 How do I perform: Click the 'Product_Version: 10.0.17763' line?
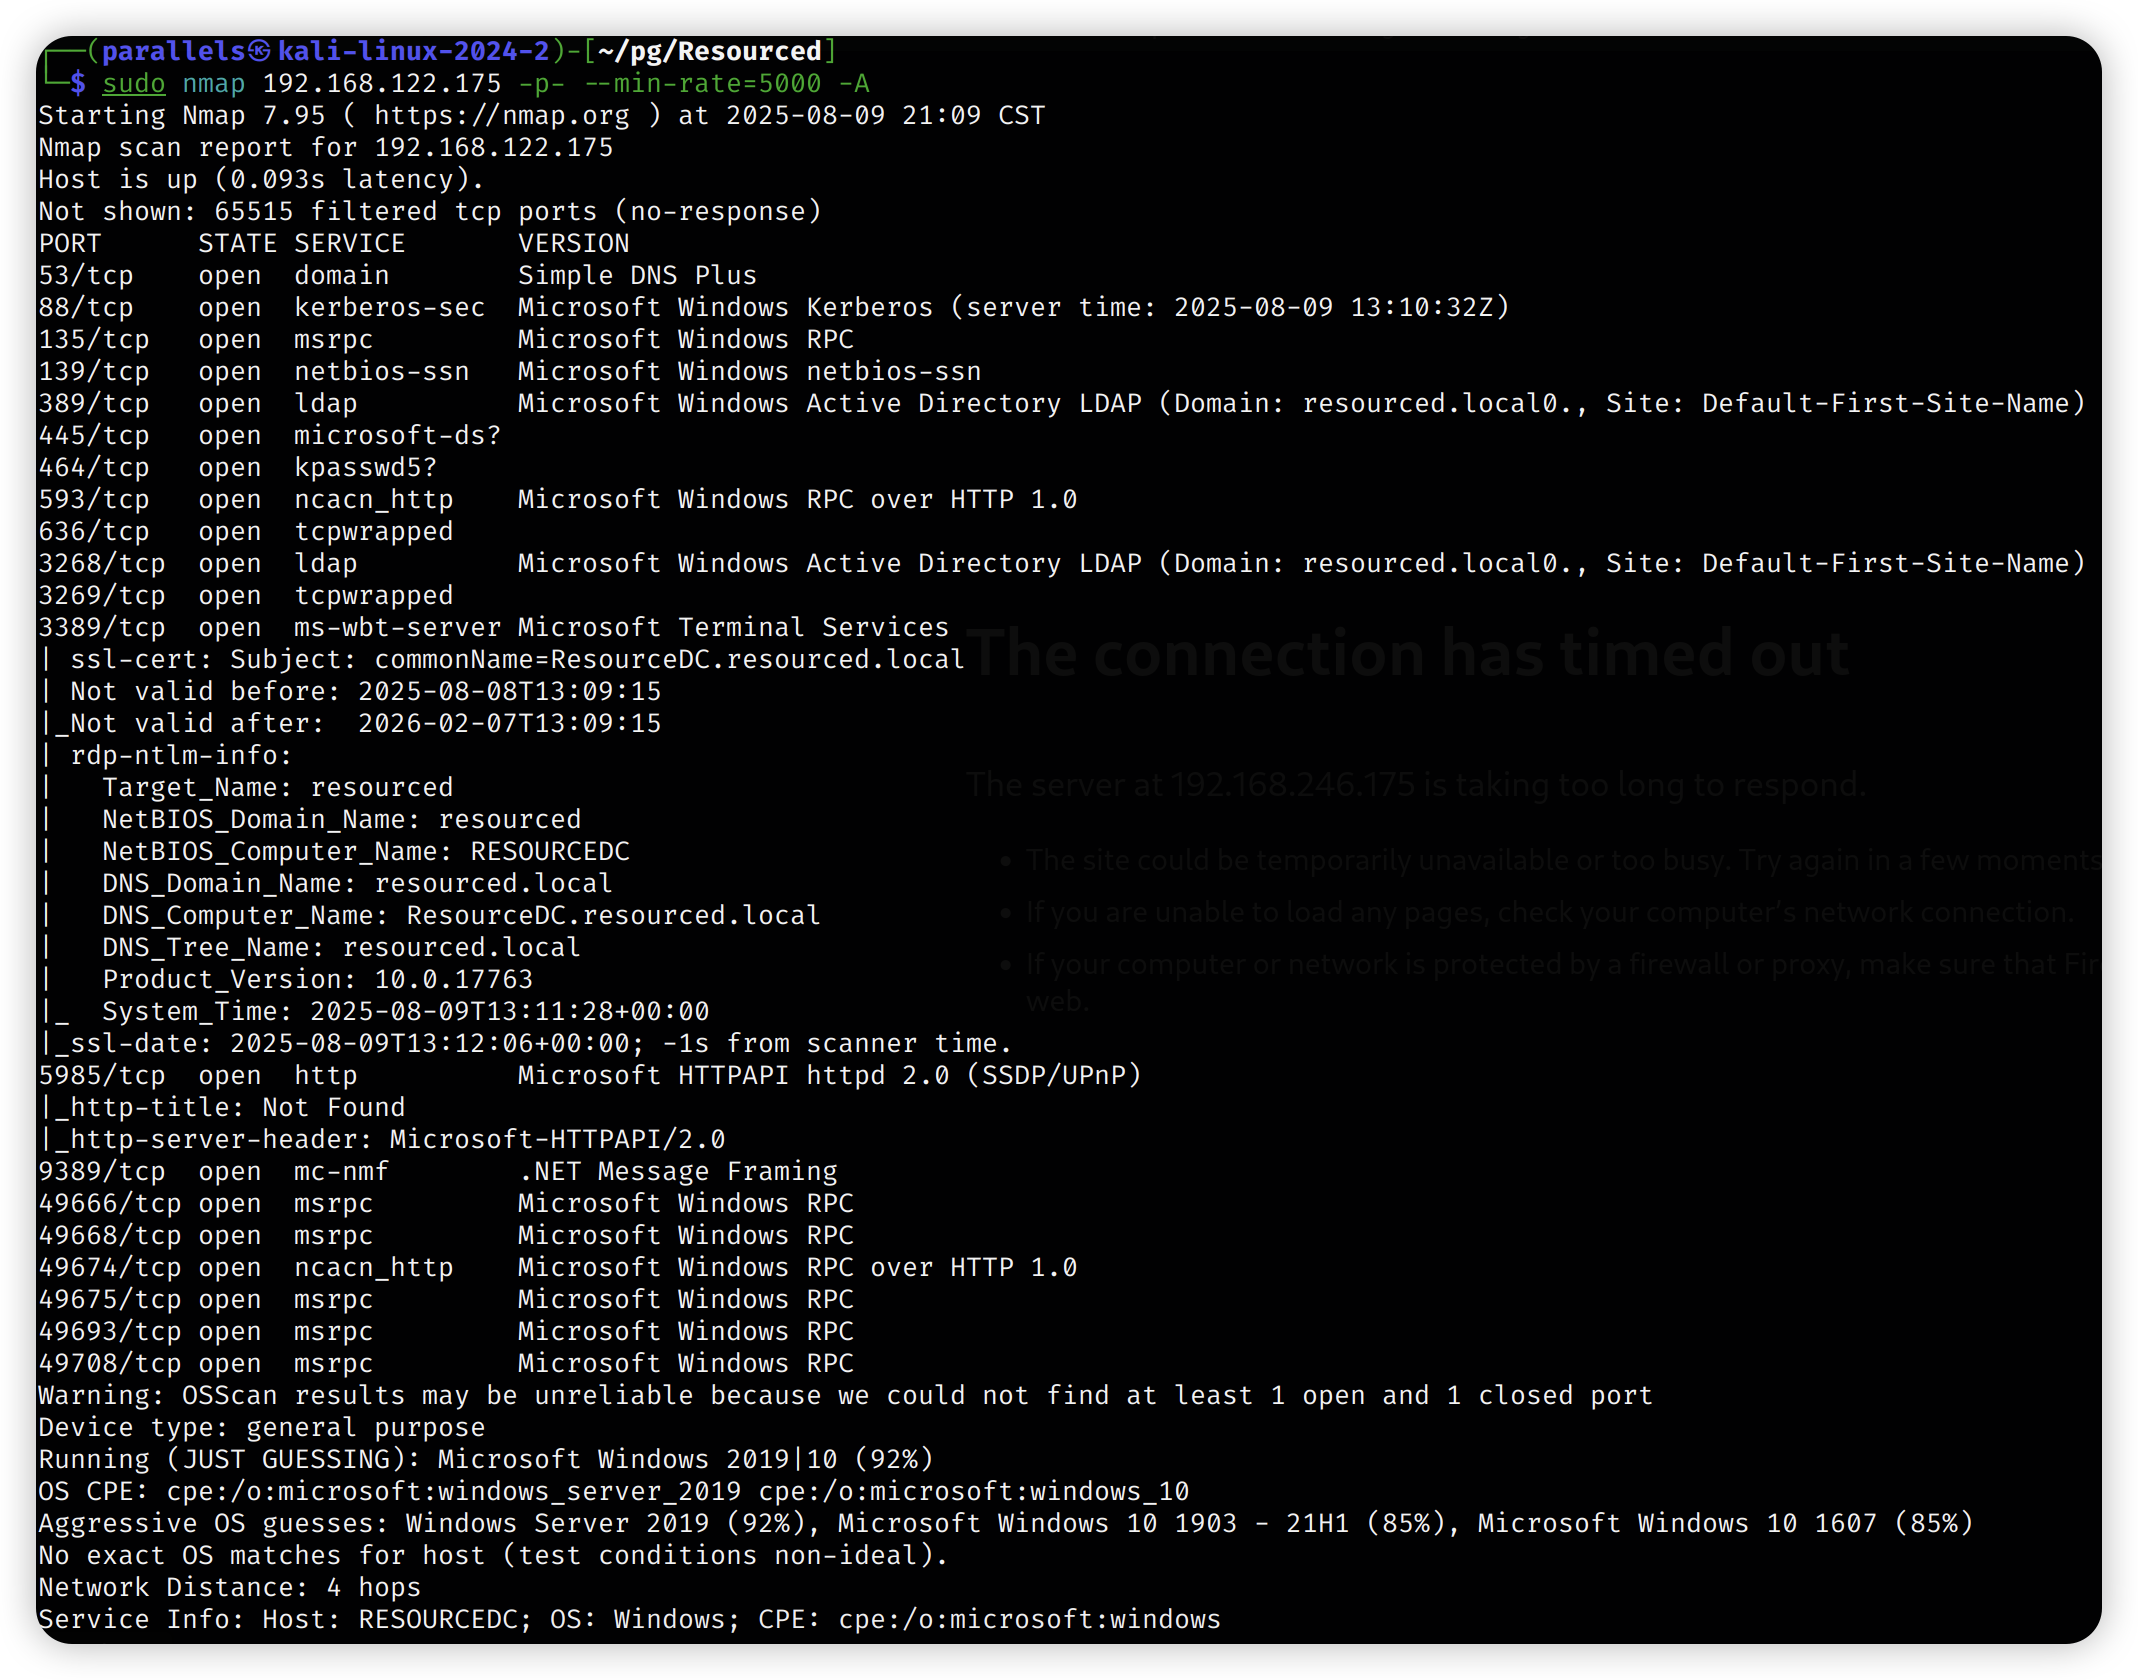(318, 980)
